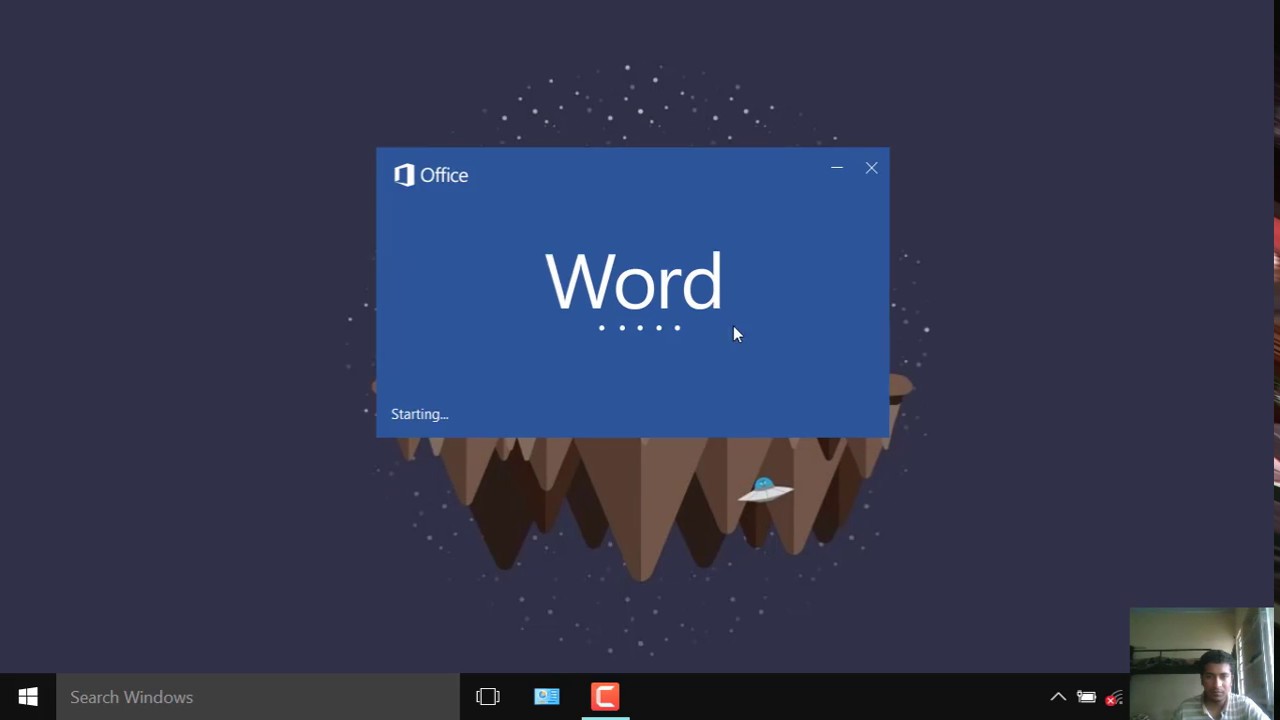The width and height of the screenshot is (1280, 720).
Task: Open the blue window app in taskbar
Action: click(547, 697)
